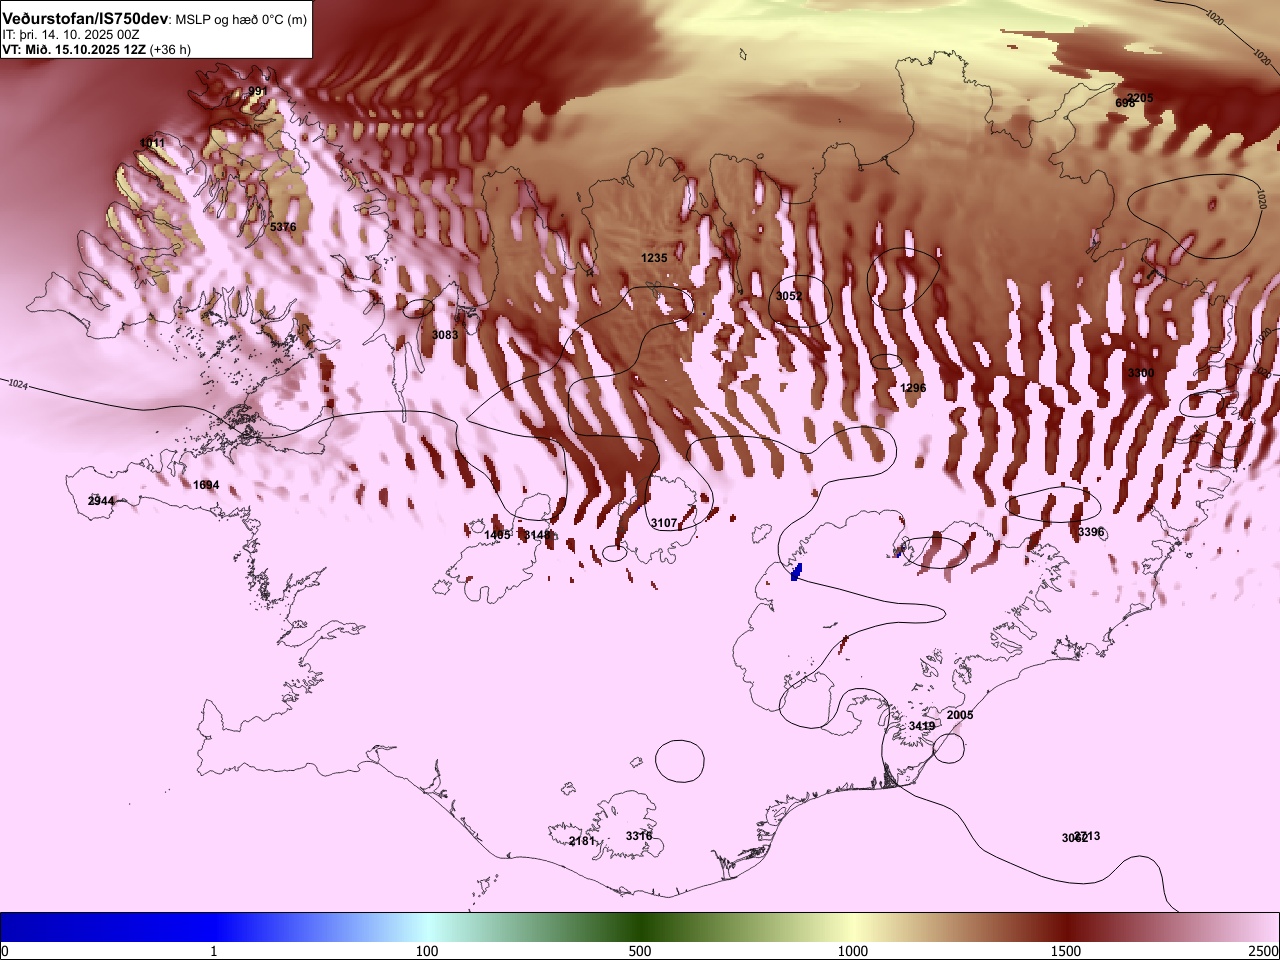The image size is (1280, 960).
Task: Click the "MSLP og hæð 0°C (m)" label
Action: tap(241, 20)
